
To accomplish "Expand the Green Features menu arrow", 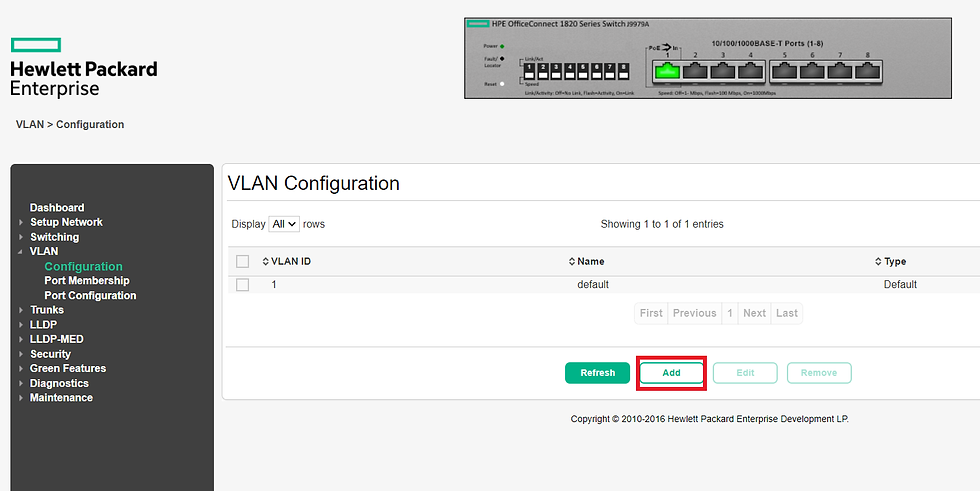I will pos(21,369).
